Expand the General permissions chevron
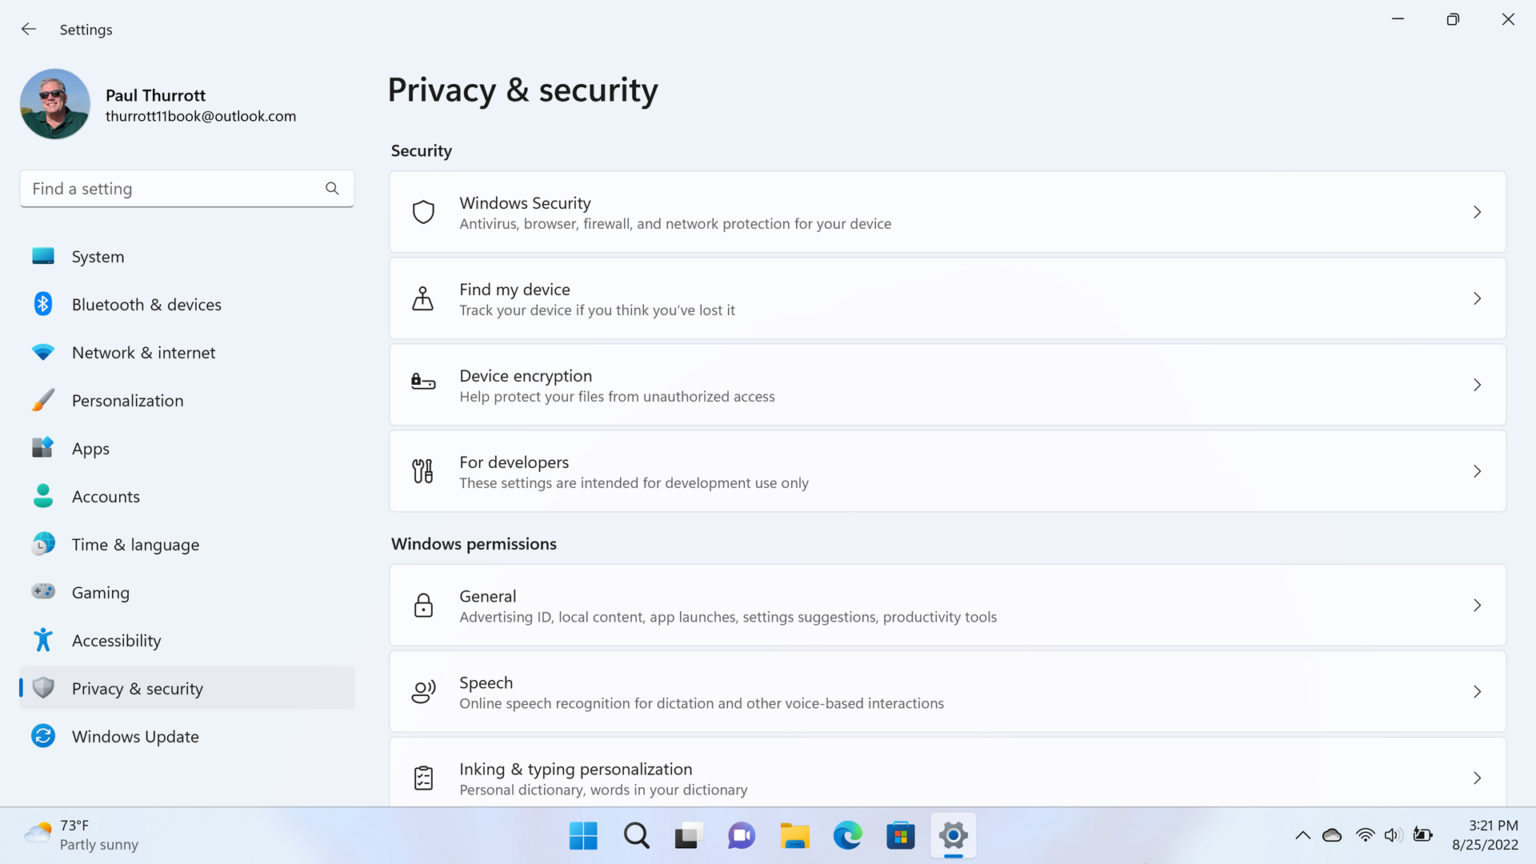 (x=1477, y=605)
